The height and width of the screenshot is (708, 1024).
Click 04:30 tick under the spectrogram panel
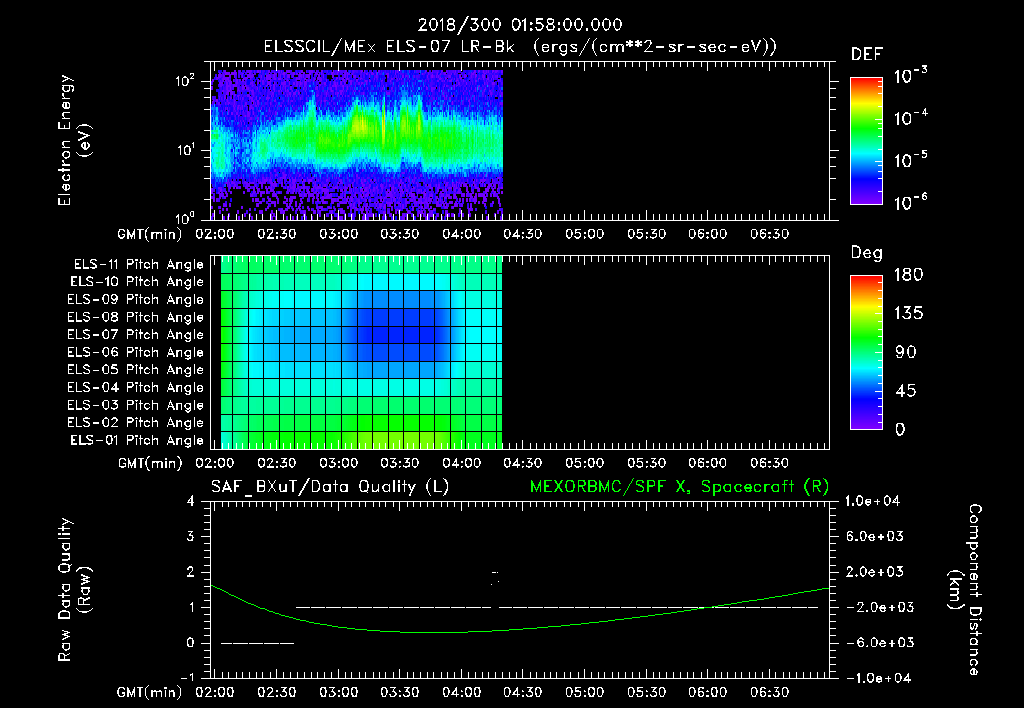[x=522, y=234]
